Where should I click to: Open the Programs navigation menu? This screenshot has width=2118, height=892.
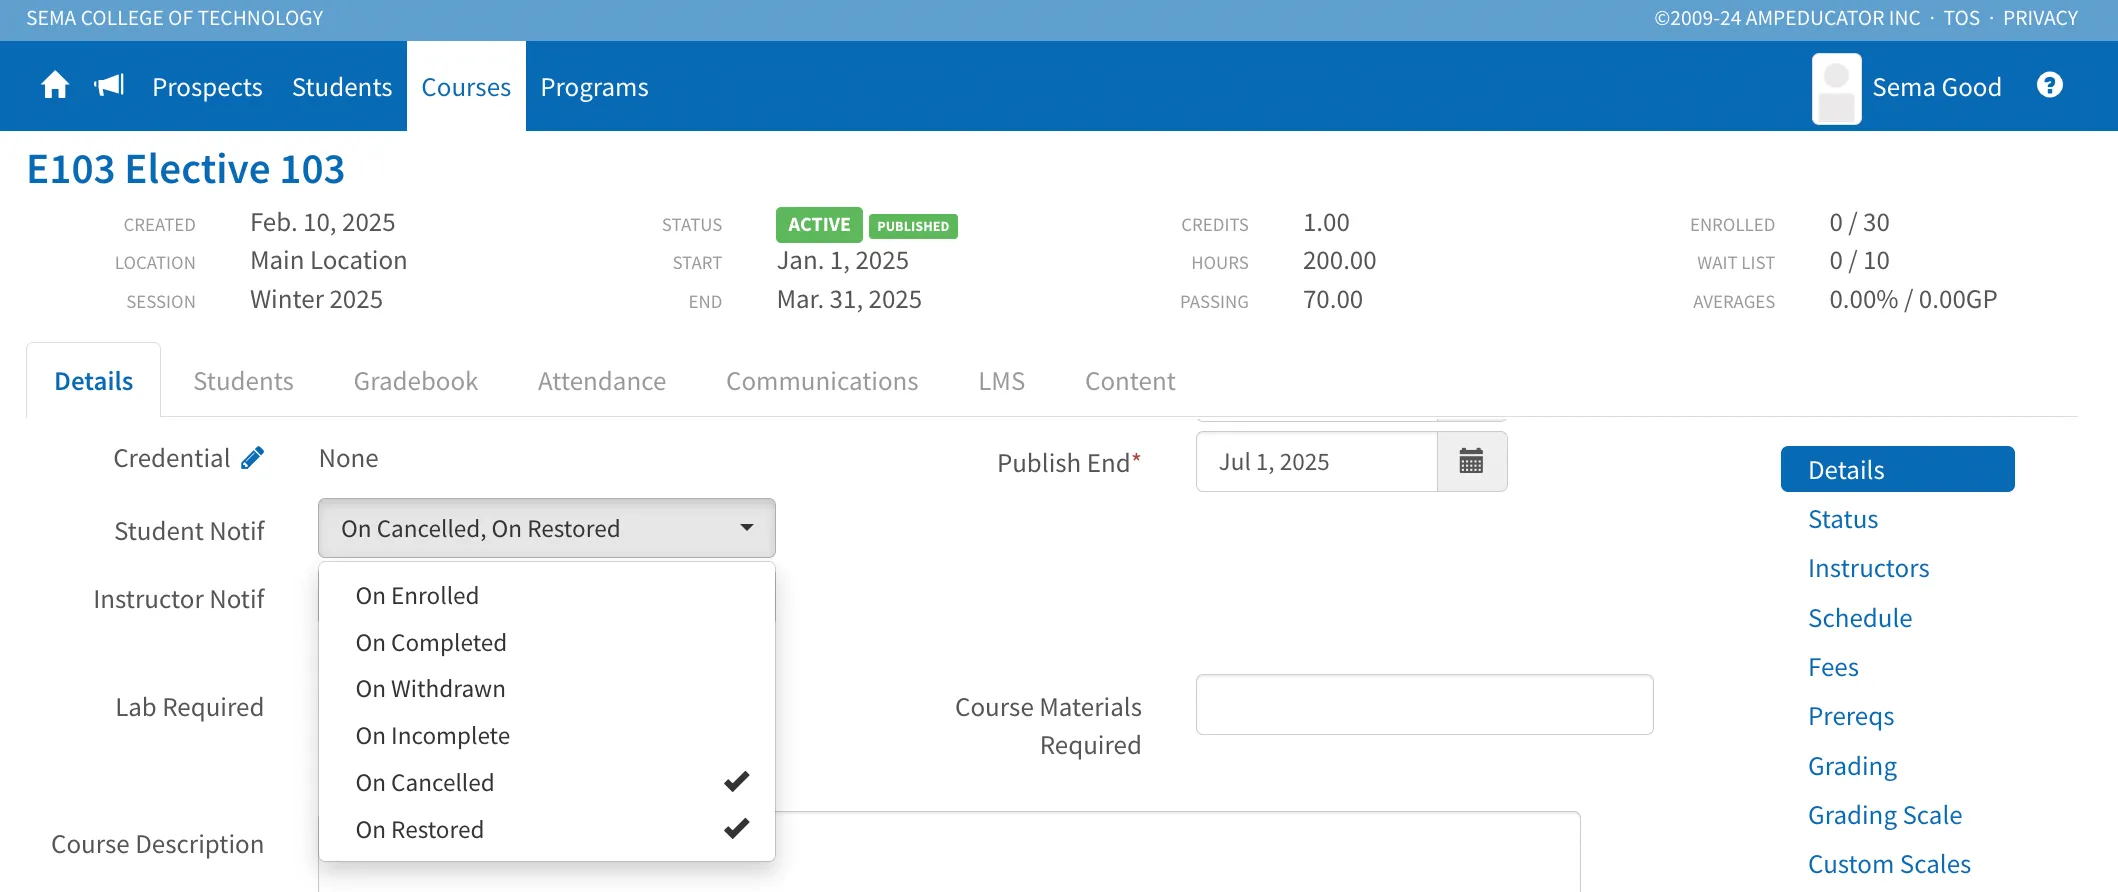[x=594, y=87]
